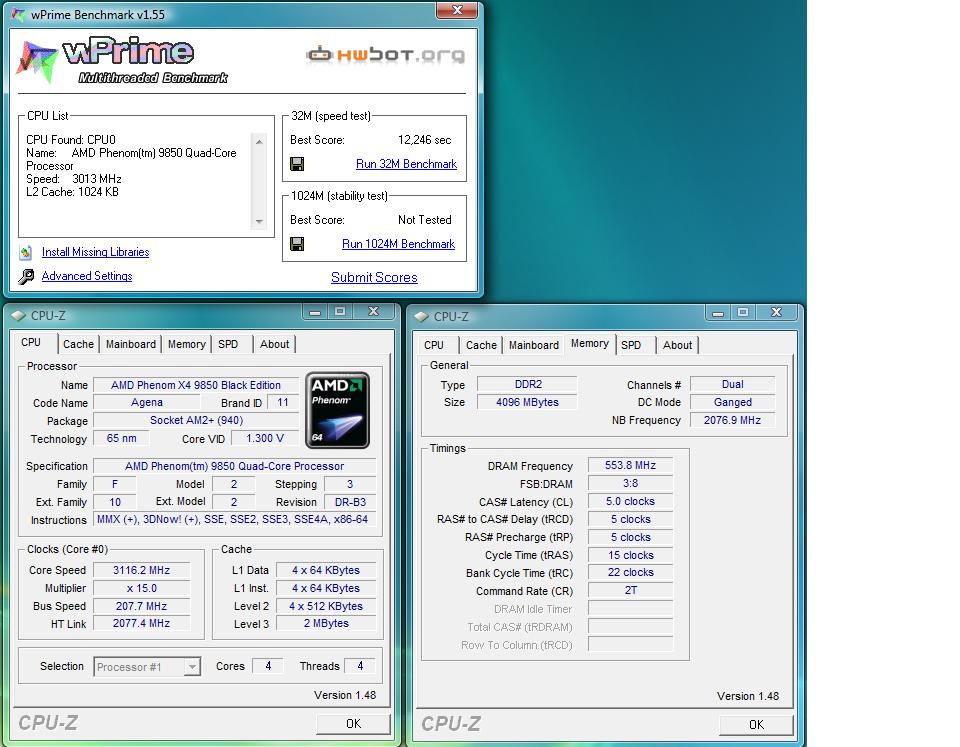Click the FSB:DRAM value 3:8
Viewport: 960px width, 747px height.
(x=631, y=483)
